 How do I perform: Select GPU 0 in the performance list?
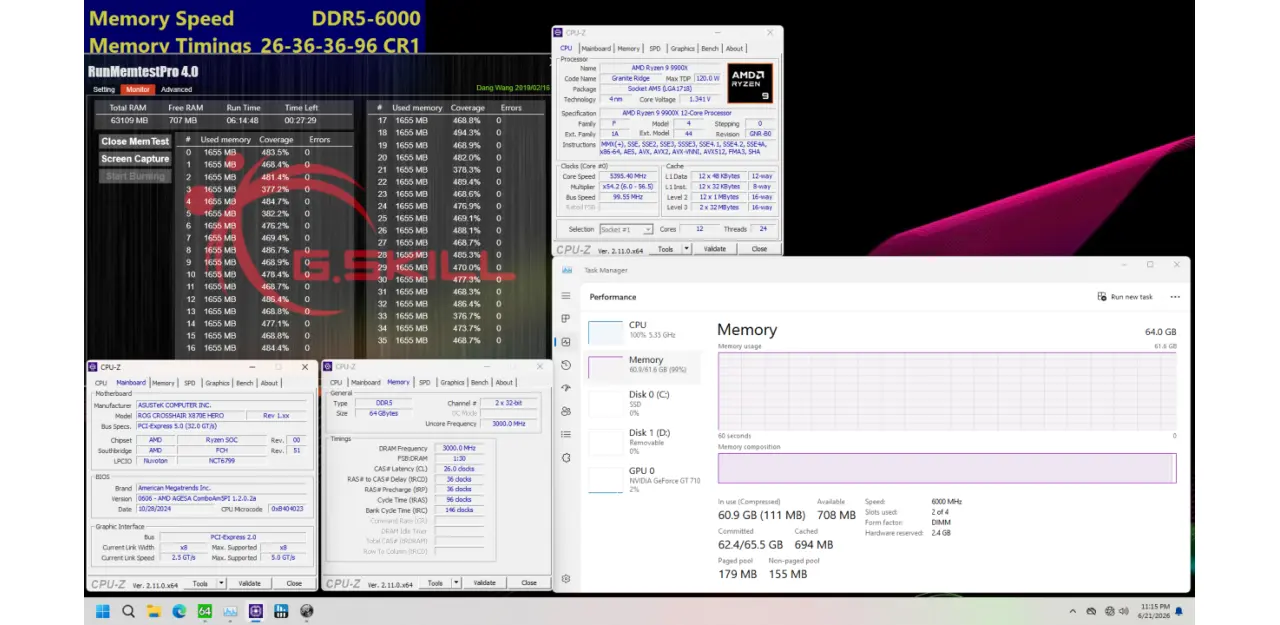coord(641,476)
